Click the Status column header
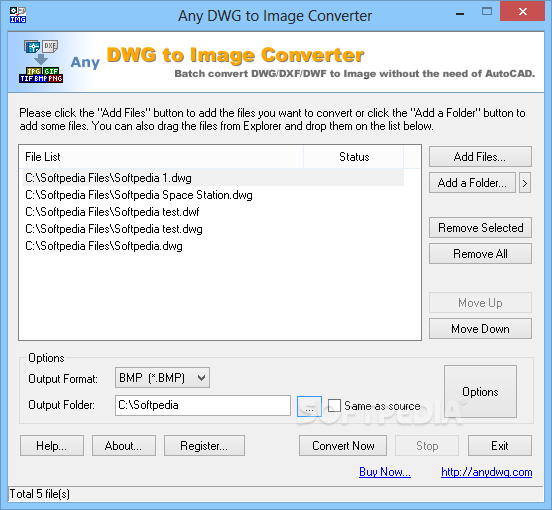This screenshot has width=552, height=510. [x=353, y=157]
